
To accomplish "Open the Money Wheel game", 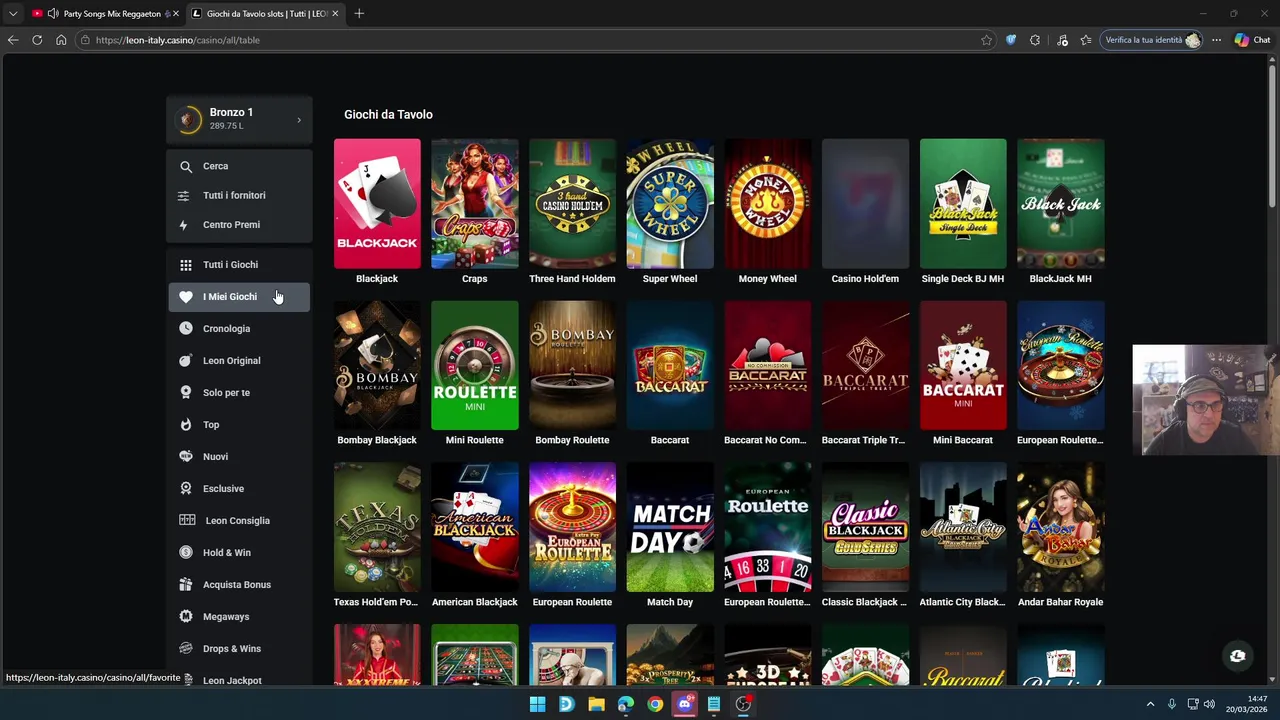I will click(x=768, y=204).
